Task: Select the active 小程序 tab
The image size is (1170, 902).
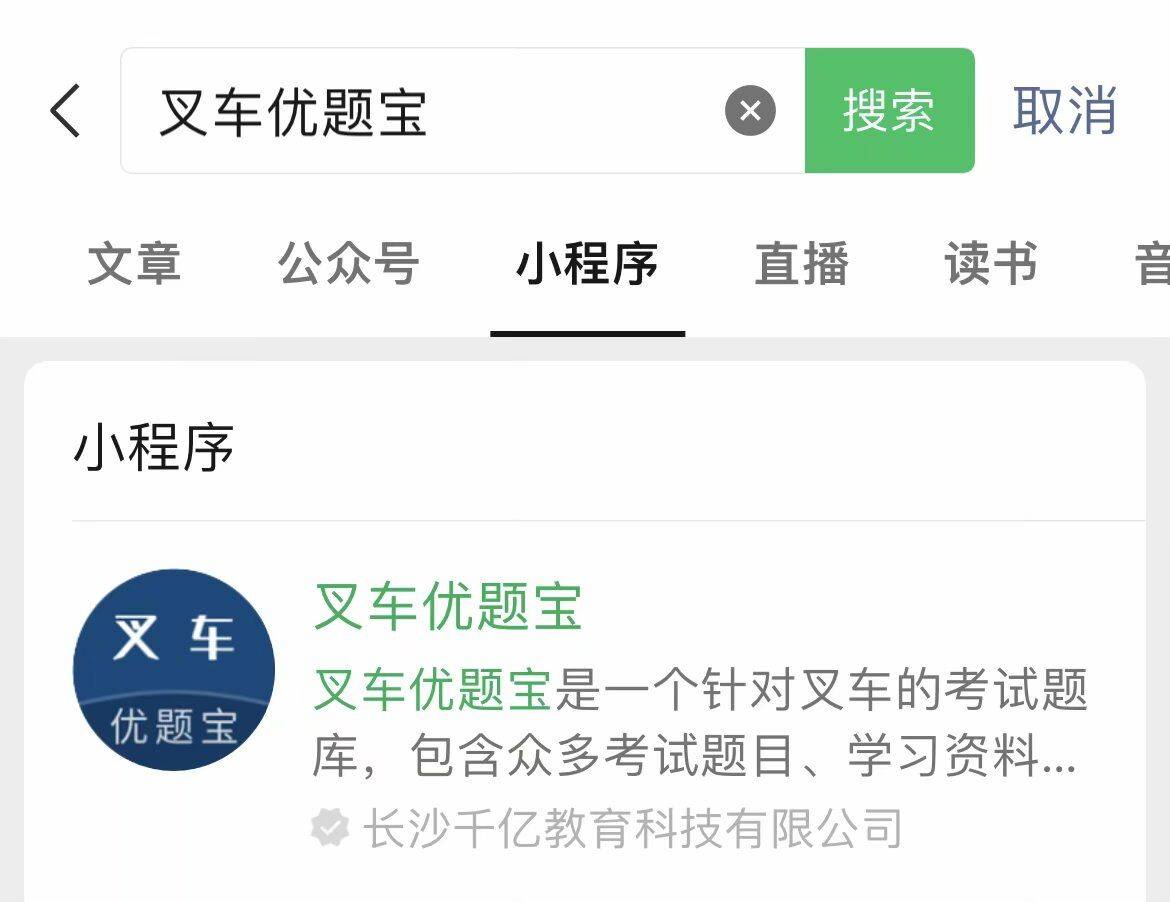Action: pos(587,263)
